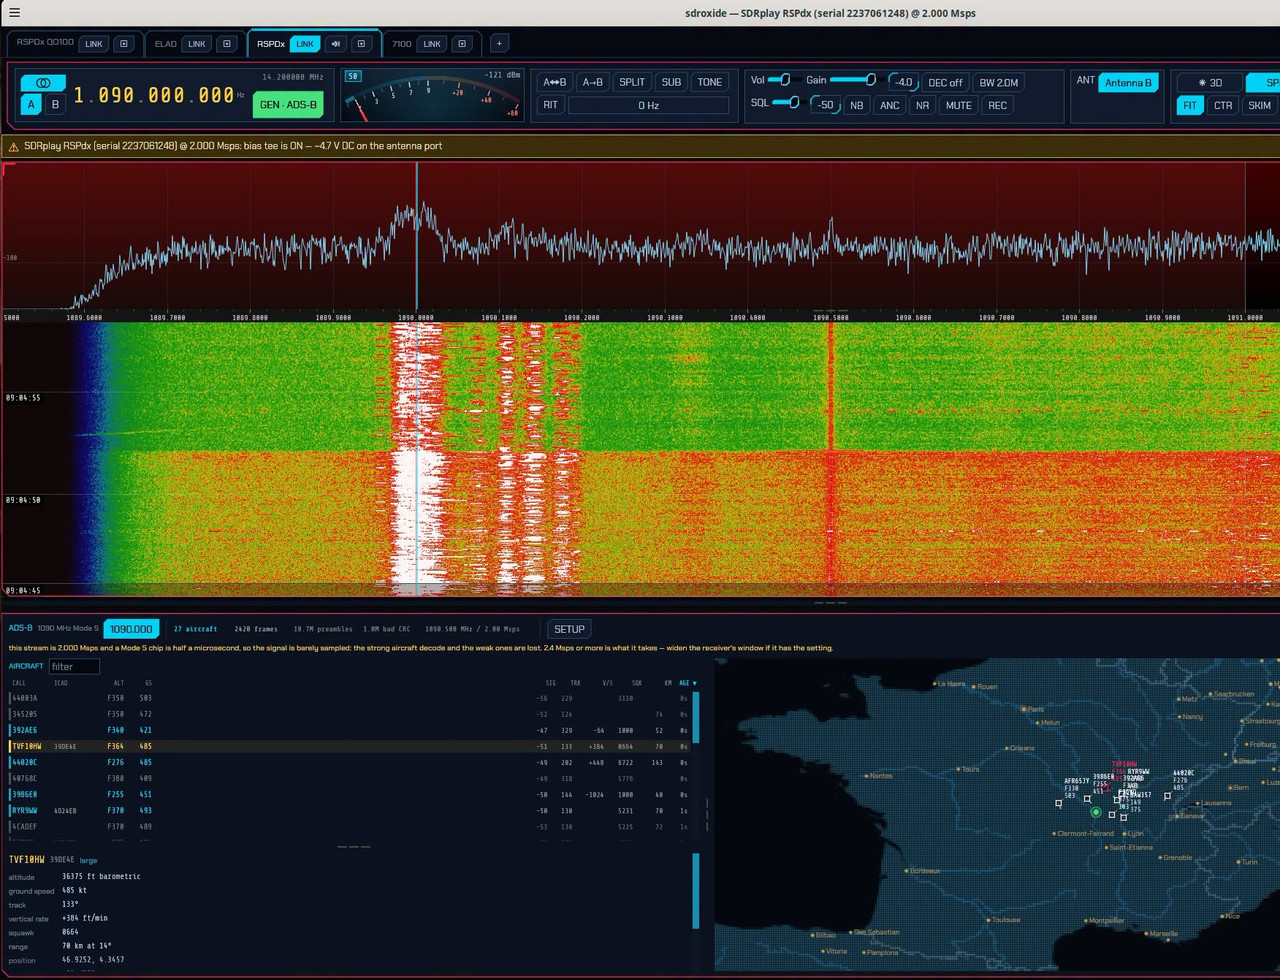Open the hamburger menu in the title bar
Image resolution: width=1280 pixels, height=980 pixels.
pos(14,13)
